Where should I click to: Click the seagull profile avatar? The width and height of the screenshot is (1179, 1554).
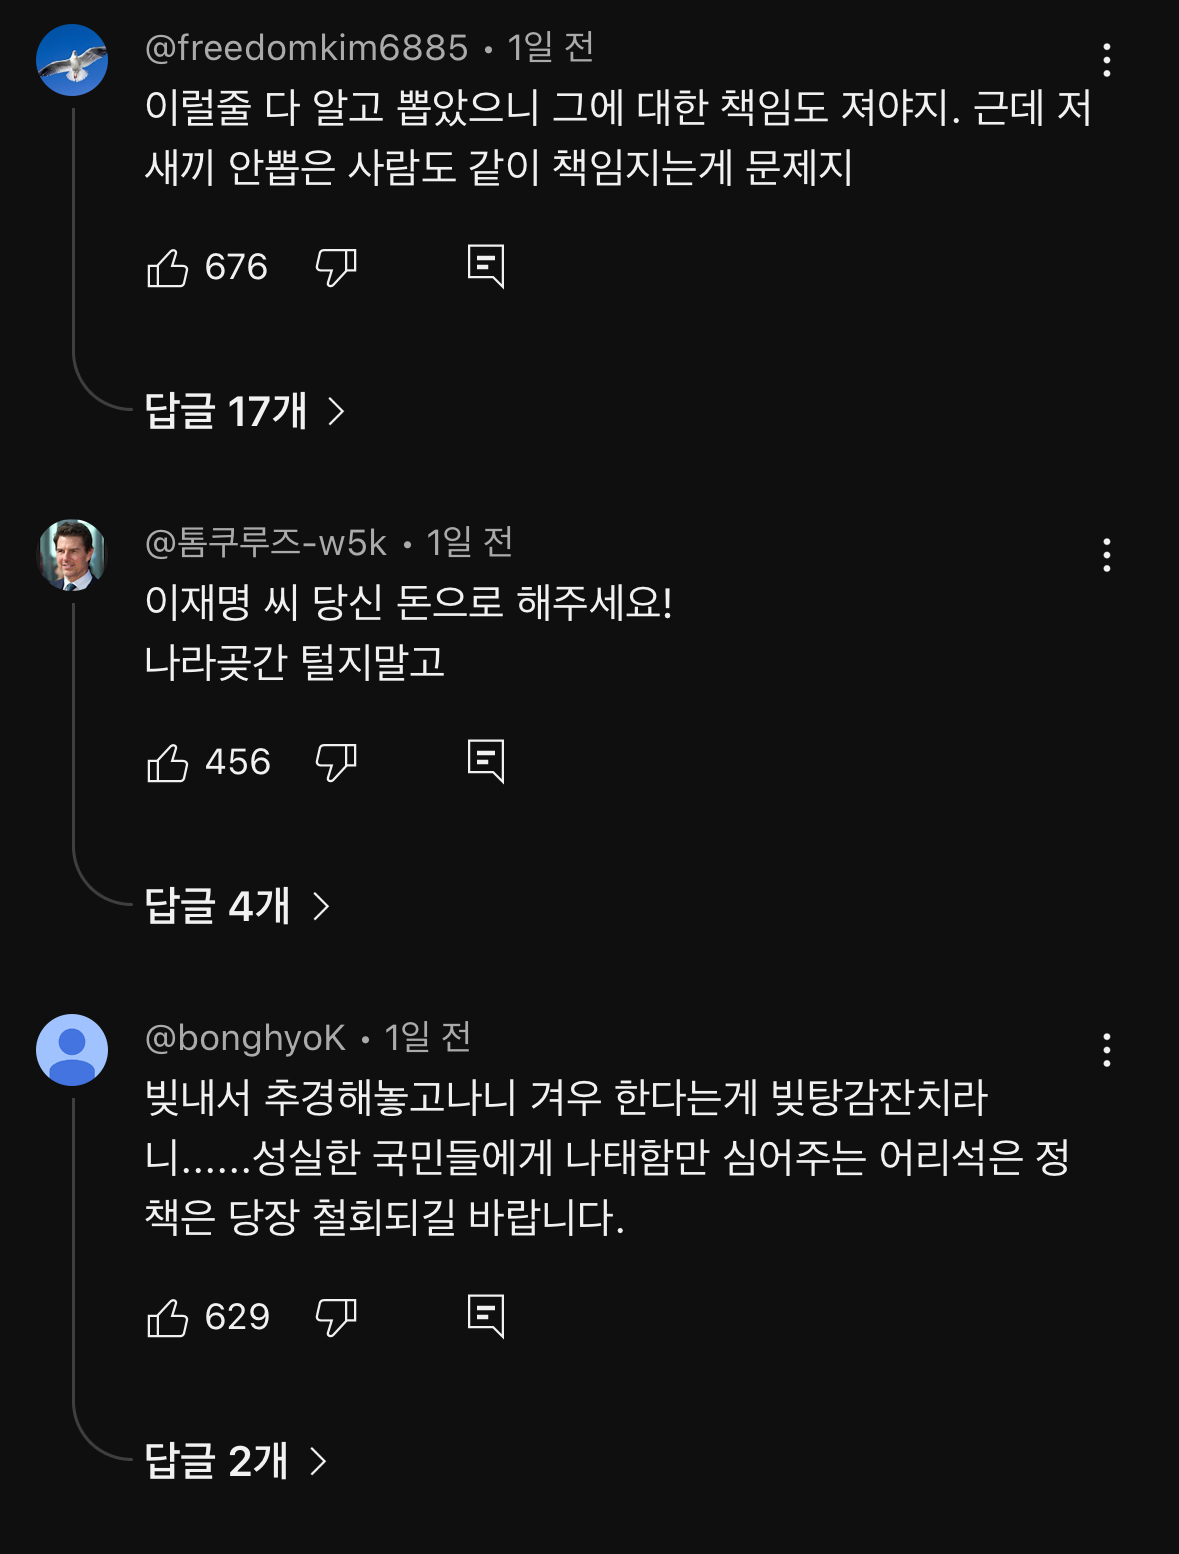(x=72, y=60)
